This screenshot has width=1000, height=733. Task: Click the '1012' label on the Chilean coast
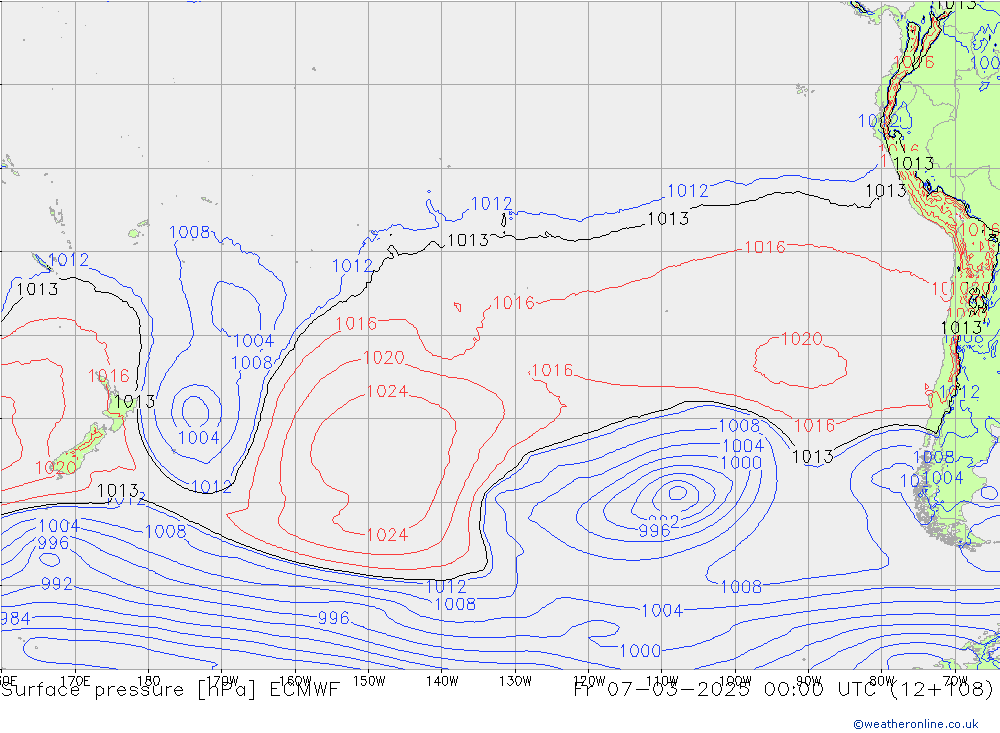tap(959, 392)
